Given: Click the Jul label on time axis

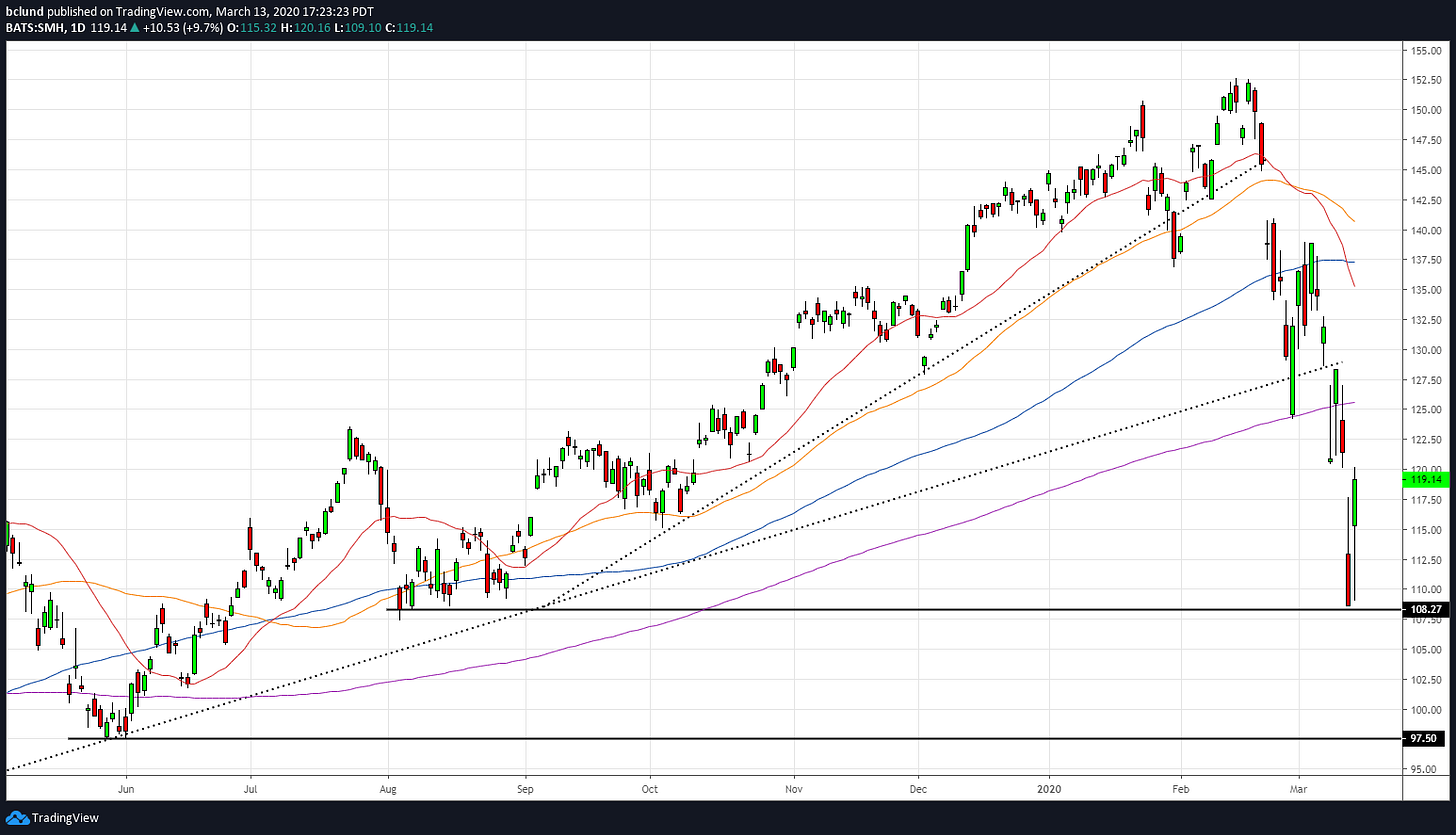Looking at the screenshot, I should click(249, 788).
